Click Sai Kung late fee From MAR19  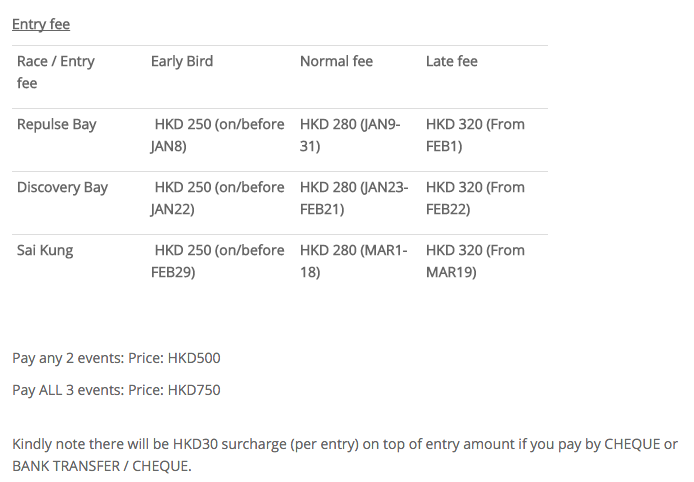click(x=475, y=261)
